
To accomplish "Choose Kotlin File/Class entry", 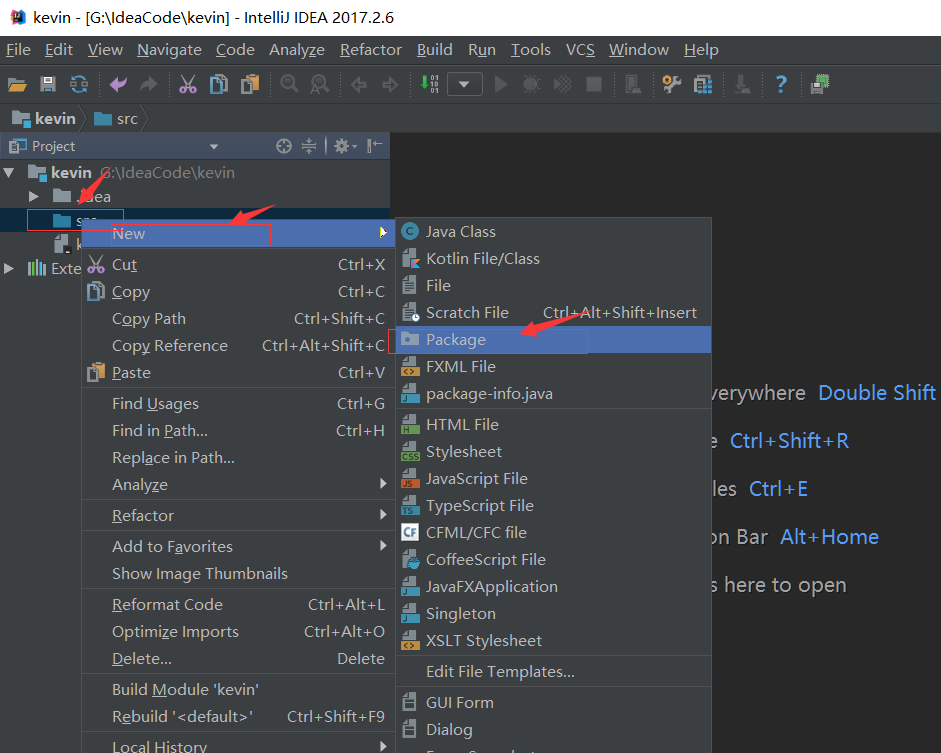I will (553, 259).
